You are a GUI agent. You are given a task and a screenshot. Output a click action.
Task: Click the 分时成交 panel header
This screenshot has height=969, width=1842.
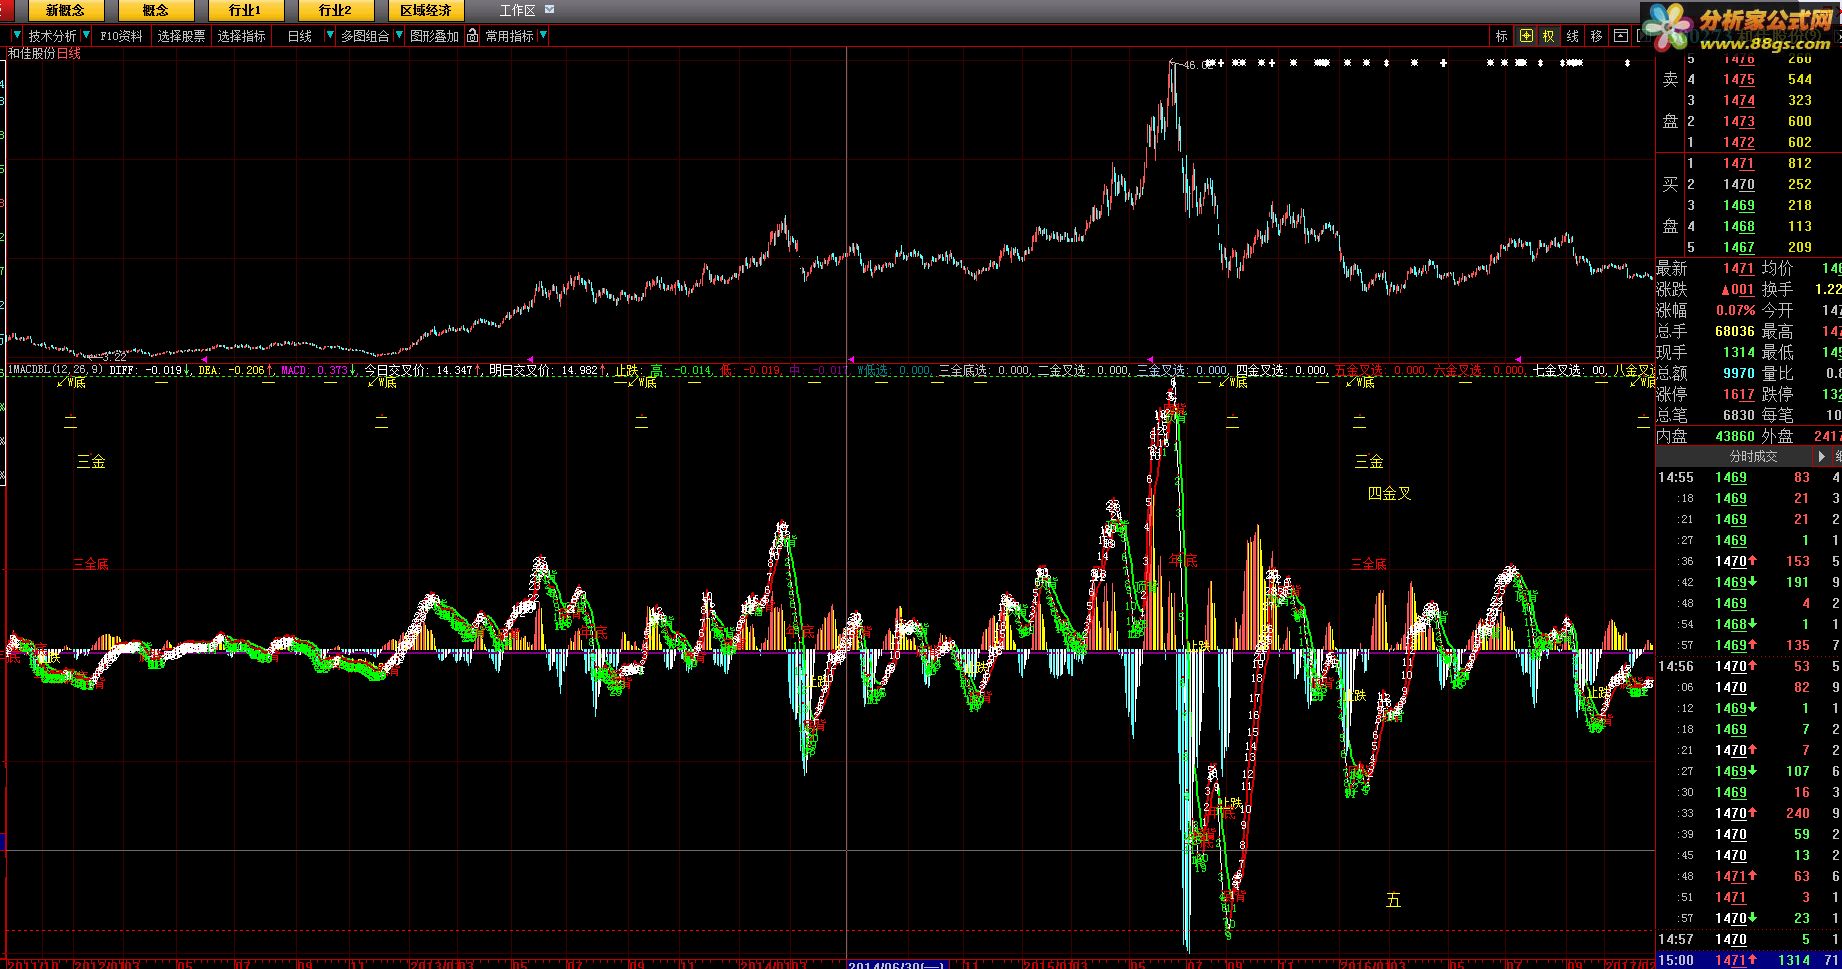1754,456
